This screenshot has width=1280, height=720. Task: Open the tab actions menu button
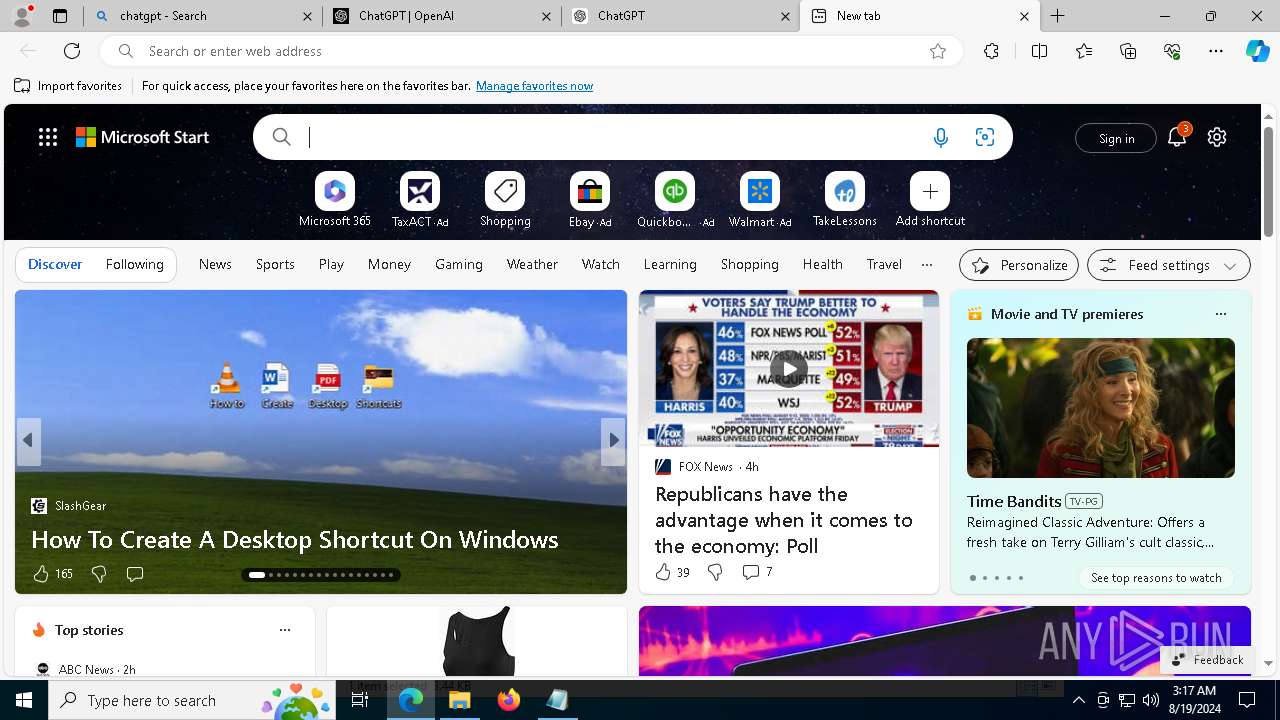(60, 16)
